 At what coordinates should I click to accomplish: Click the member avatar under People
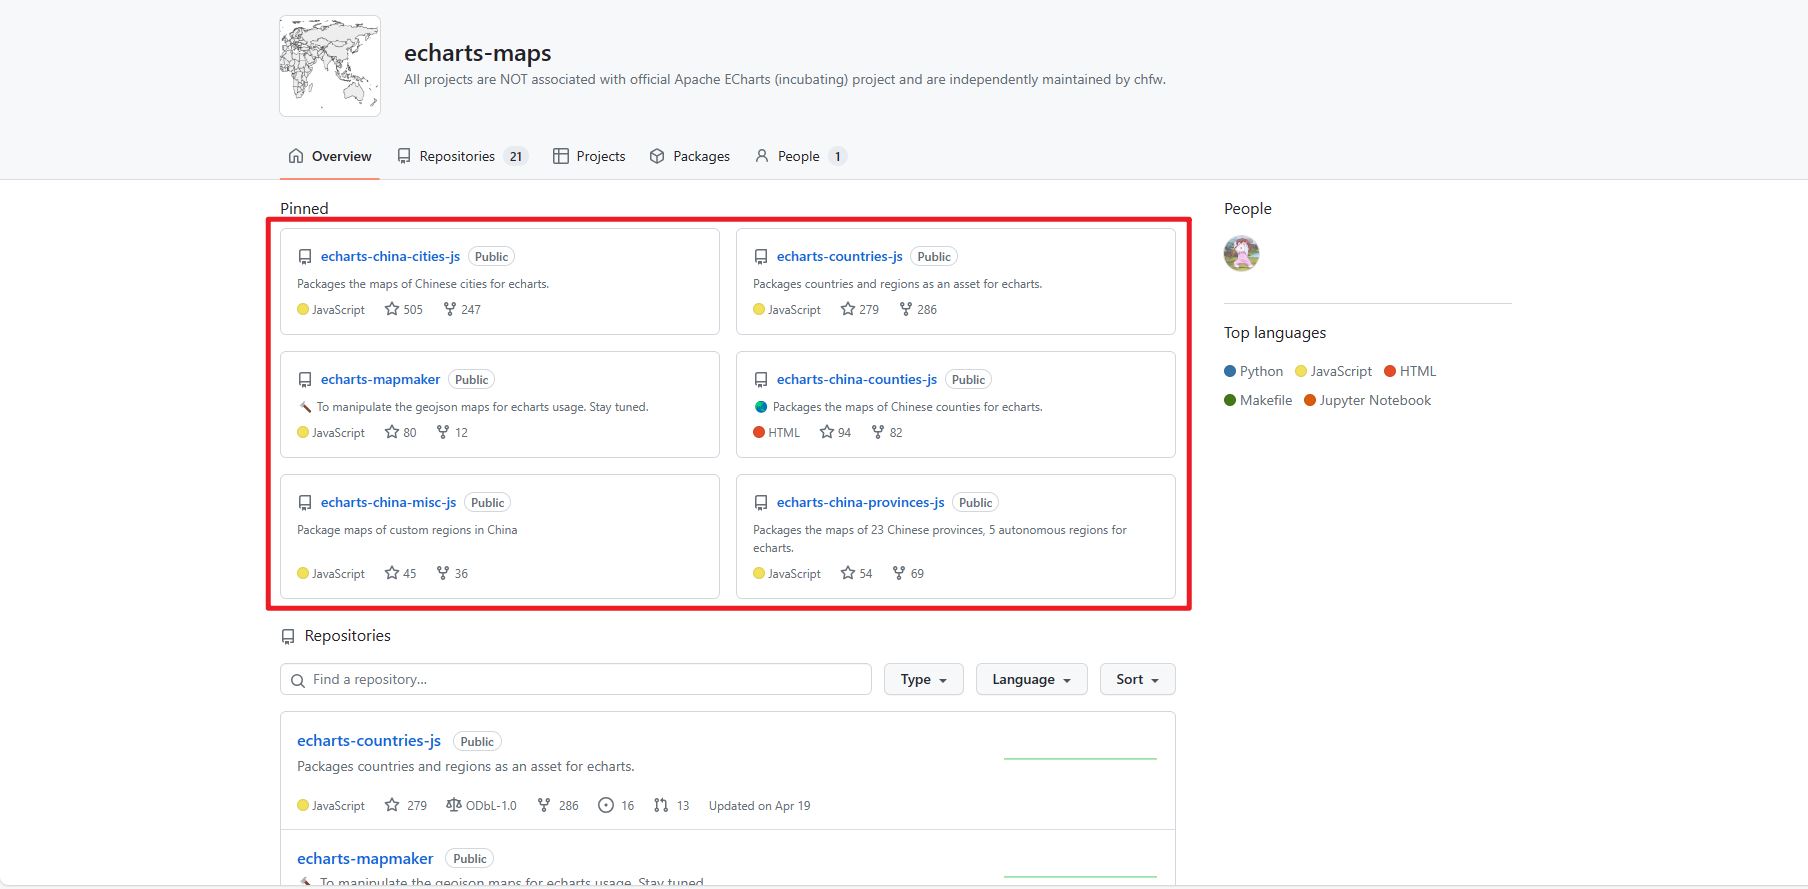tap(1242, 253)
